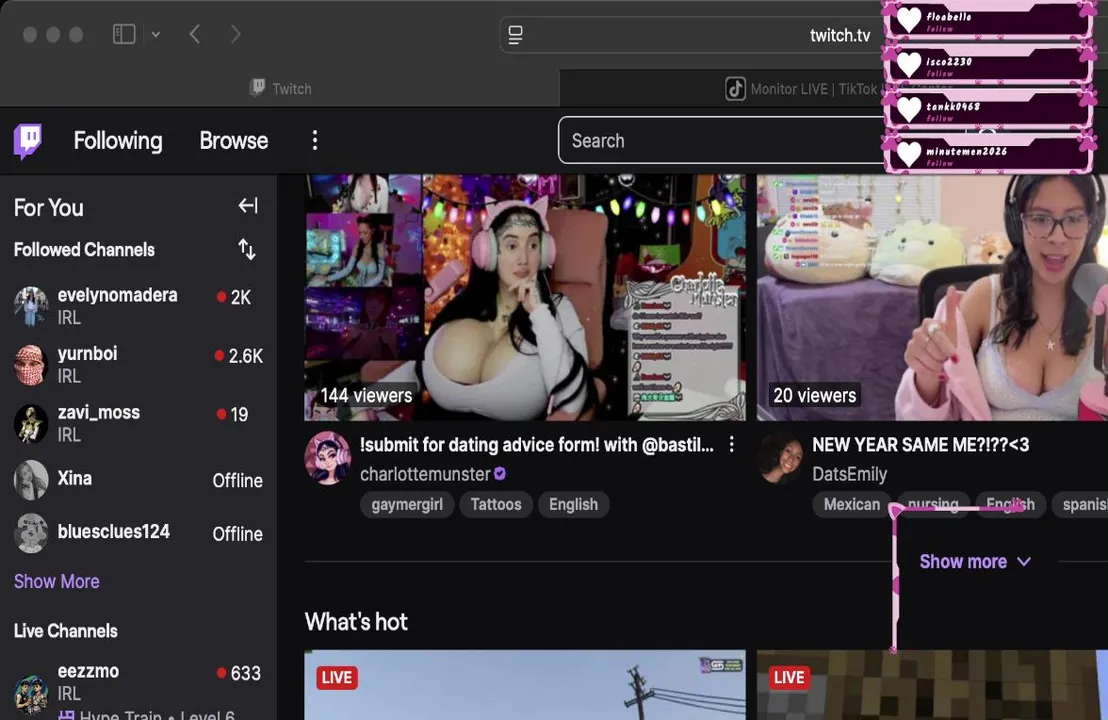This screenshot has height=720, width=1108.
Task: Sort Followed Channels with arrows icon
Action: pos(247,249)
